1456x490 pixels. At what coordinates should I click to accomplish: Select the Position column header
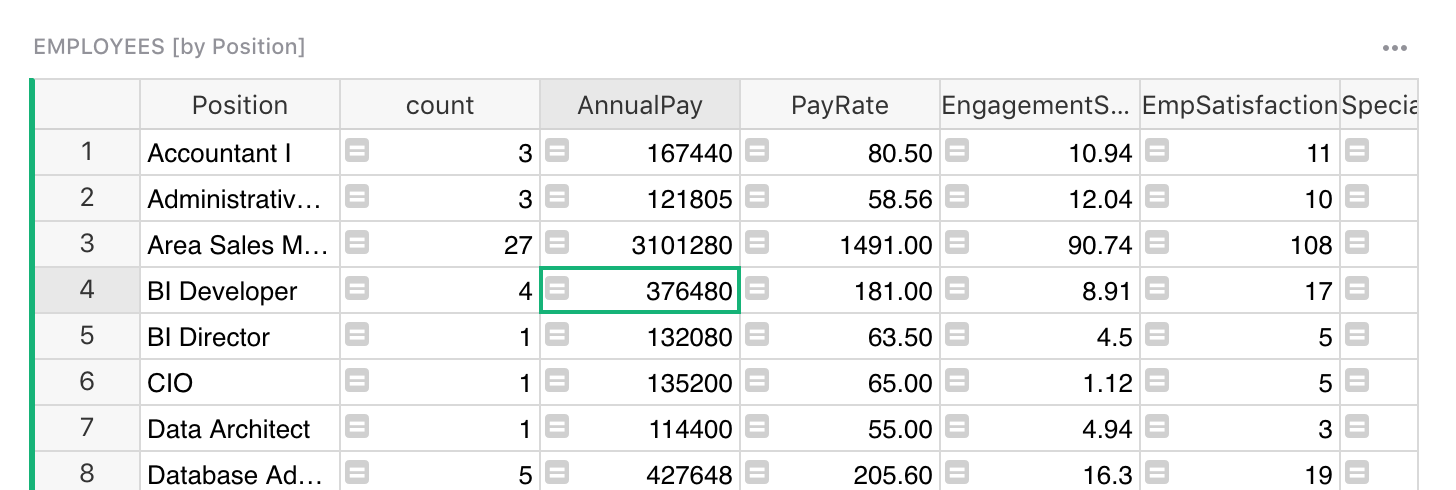[x=240, y=105]
